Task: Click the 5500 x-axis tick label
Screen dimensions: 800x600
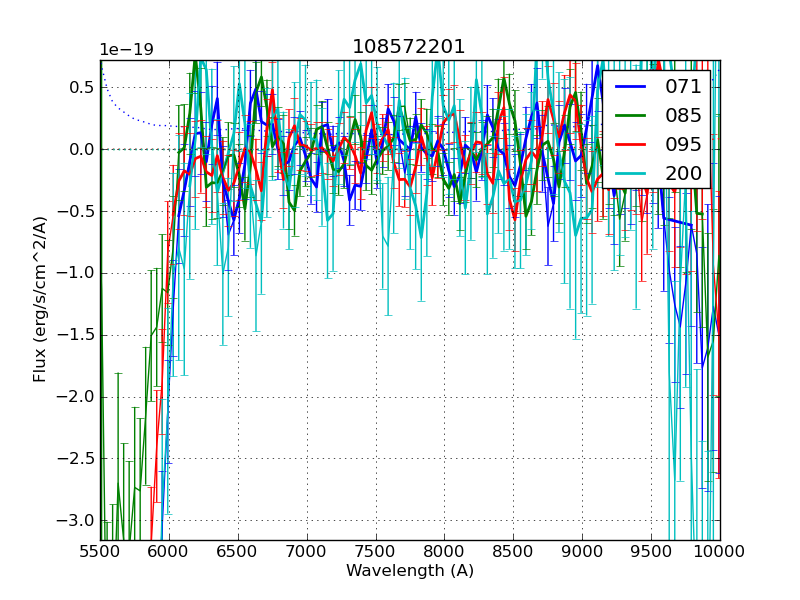Action: (x=100, y=551)
